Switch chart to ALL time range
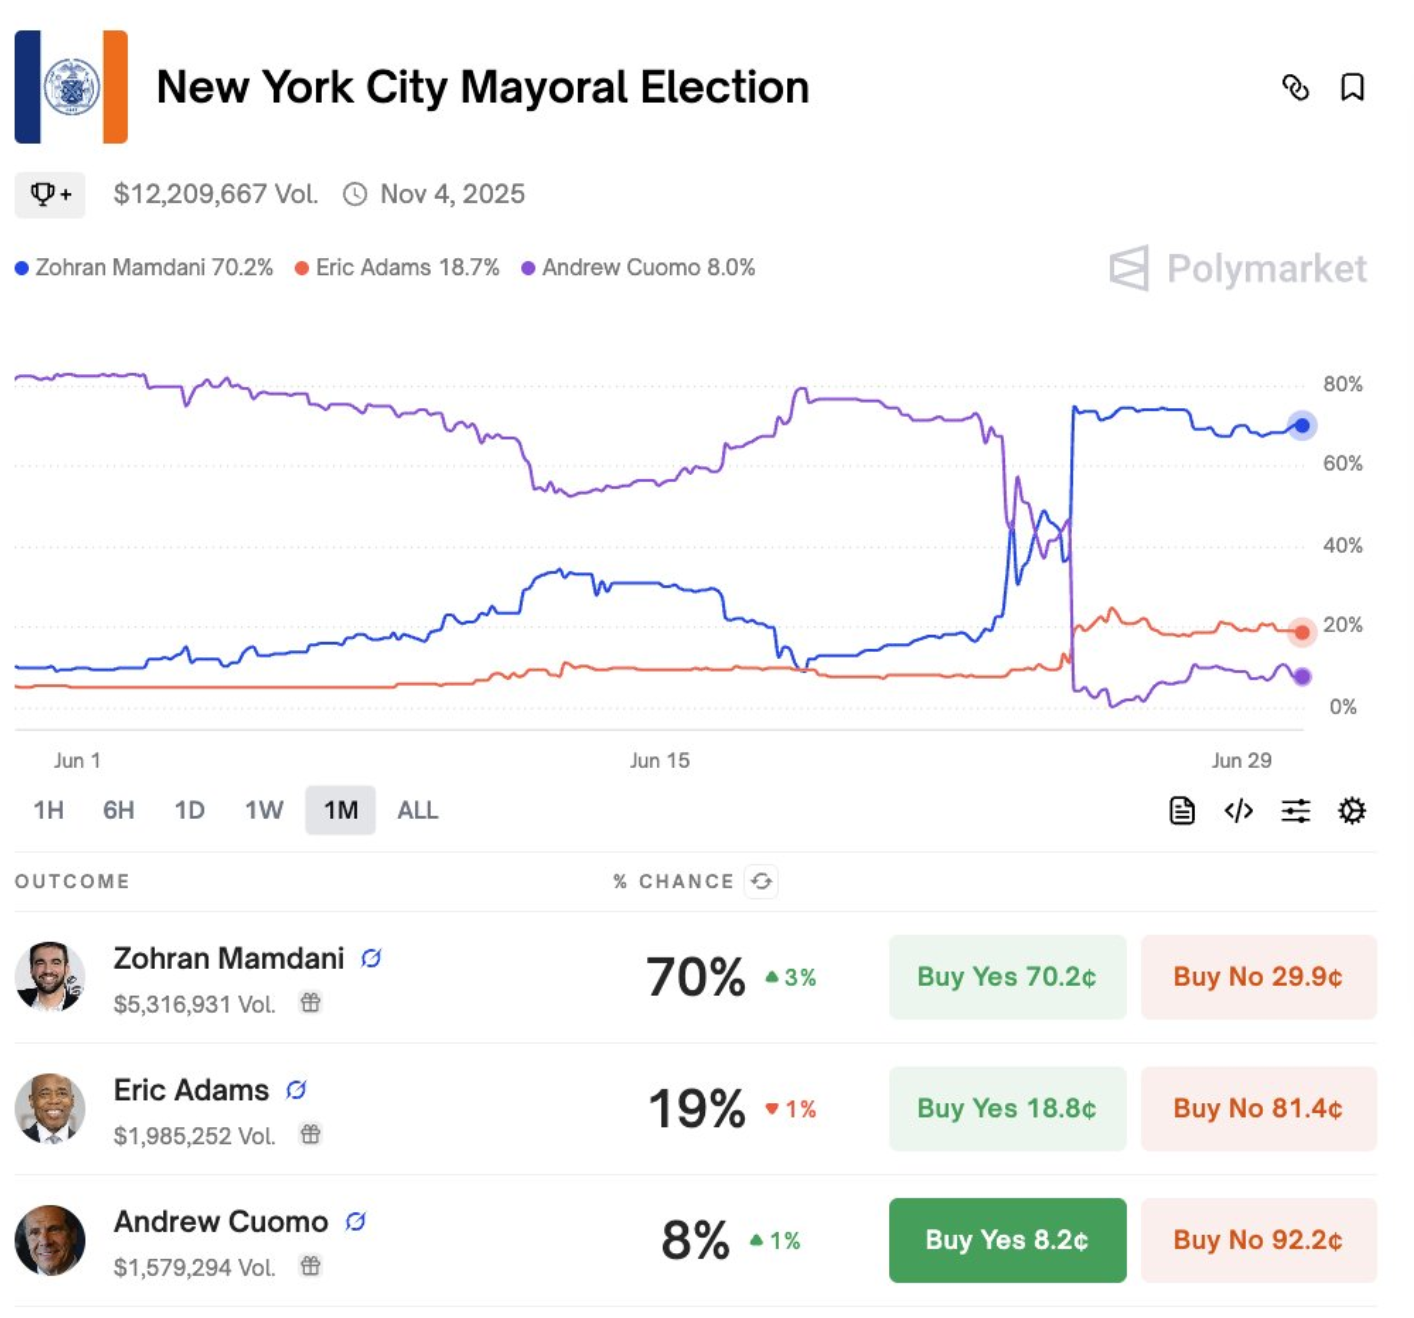 click(x=417, y=810)
